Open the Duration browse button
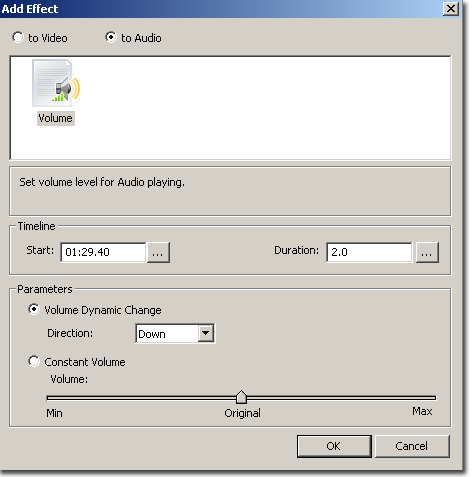This screenshot has height=477, width=472. (x=427, y=253)
